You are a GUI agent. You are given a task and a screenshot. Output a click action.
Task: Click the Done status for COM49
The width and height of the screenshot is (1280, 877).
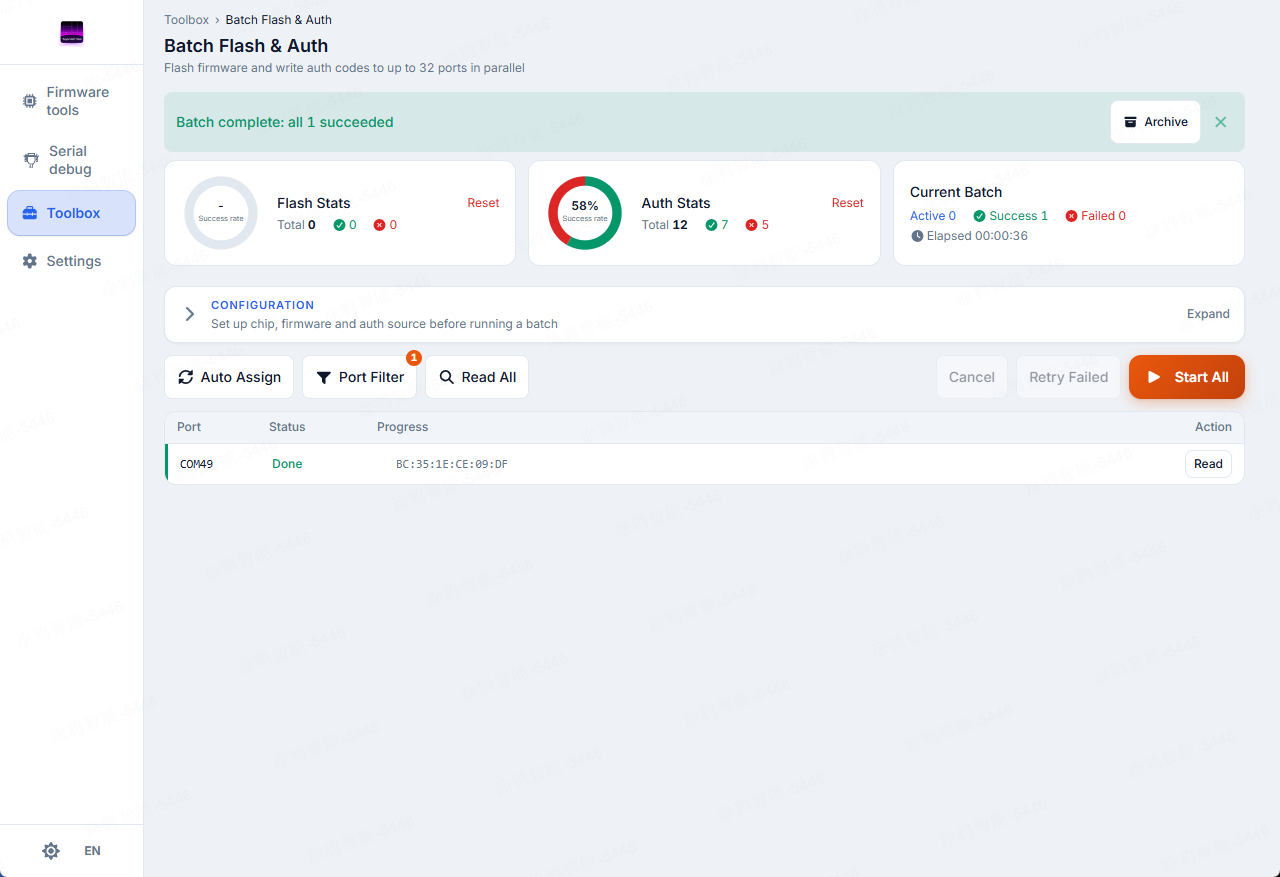pyautogui.click(x=287, y=464)
